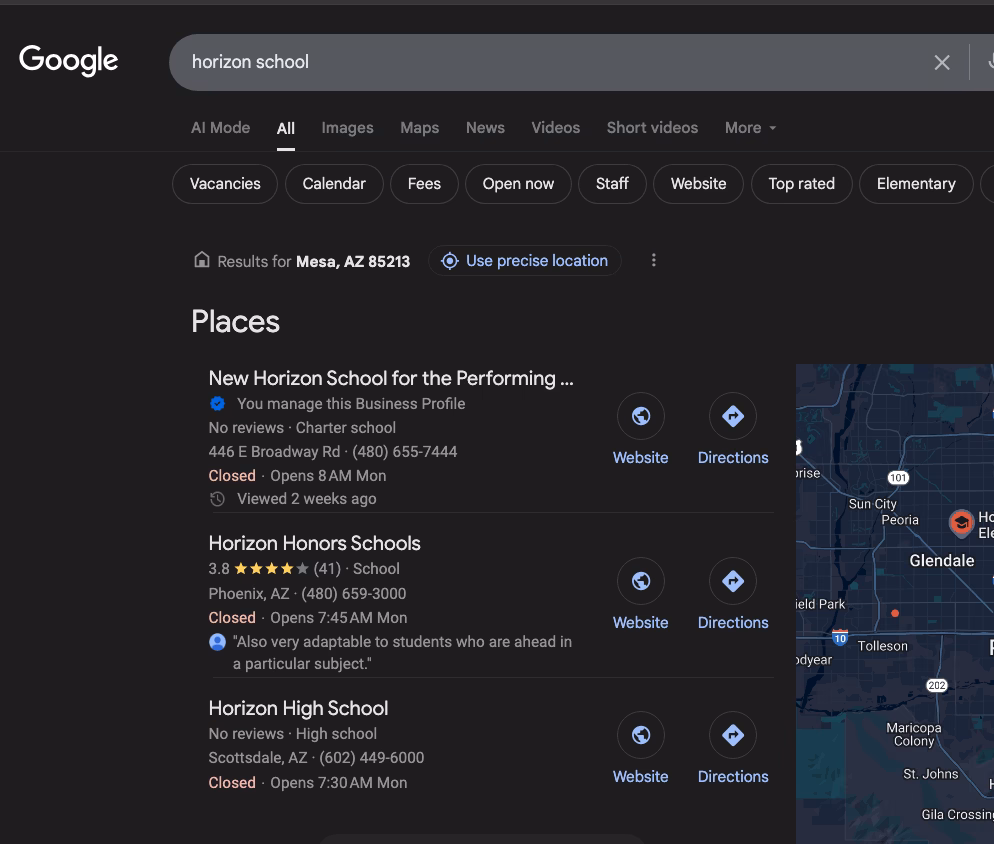Screen dimensions: 994x844
Task: Open Directions for New Horizon School
Action: click(733, 416)
